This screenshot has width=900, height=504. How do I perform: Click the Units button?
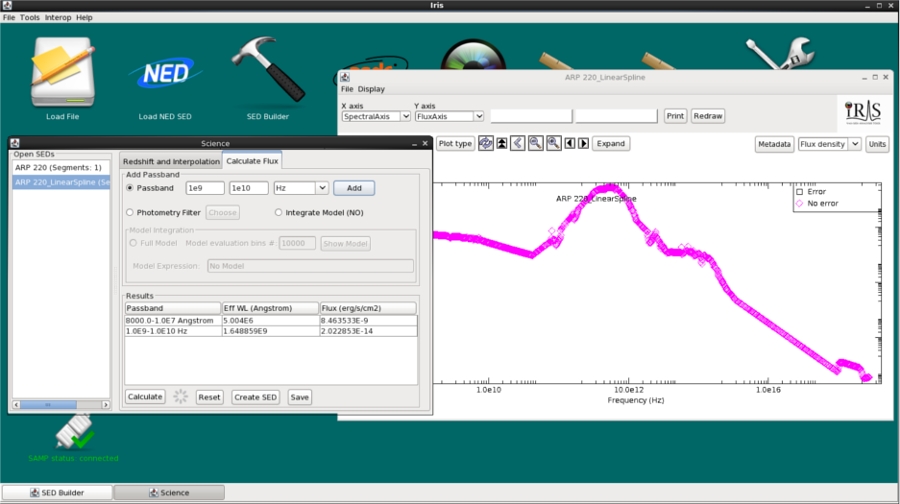click(877, 144)
